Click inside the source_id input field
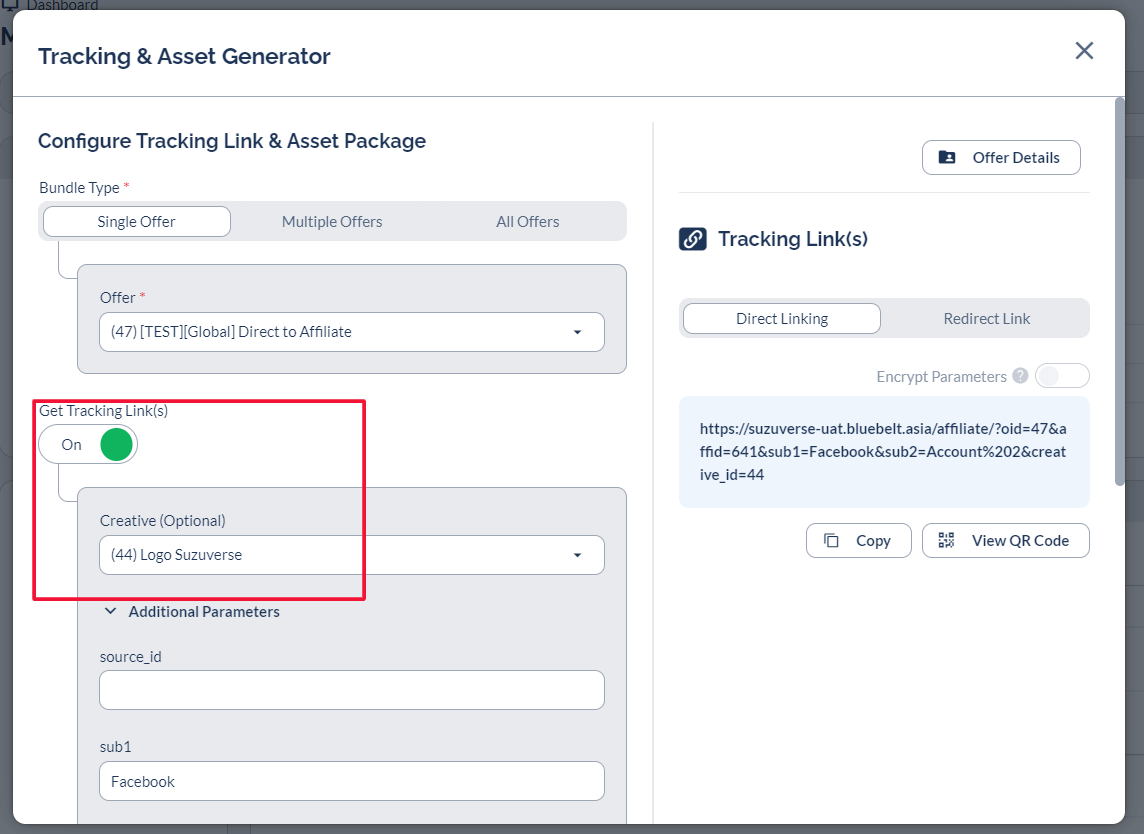The height and width of the screenshot is (834, 1144). click(x=352, y=690)
